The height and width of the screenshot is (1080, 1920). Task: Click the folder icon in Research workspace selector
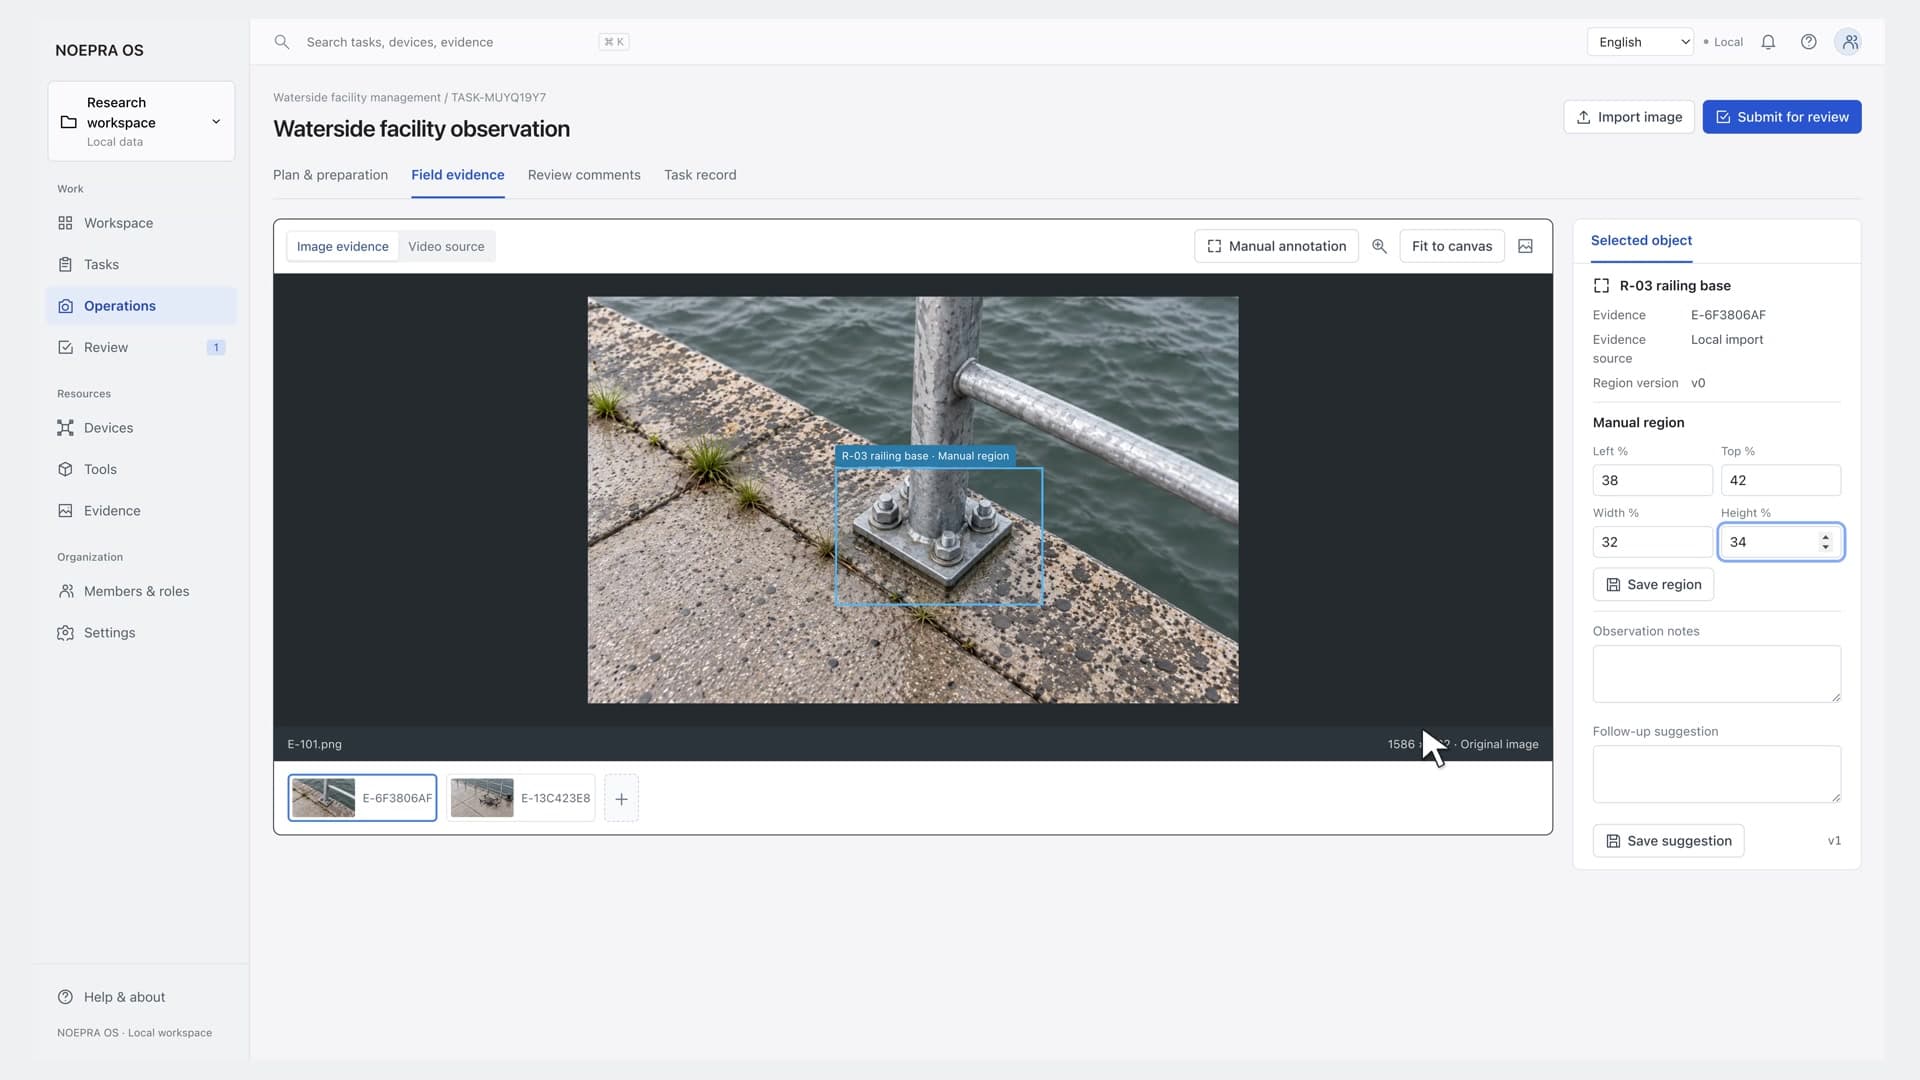coord(68,122)
